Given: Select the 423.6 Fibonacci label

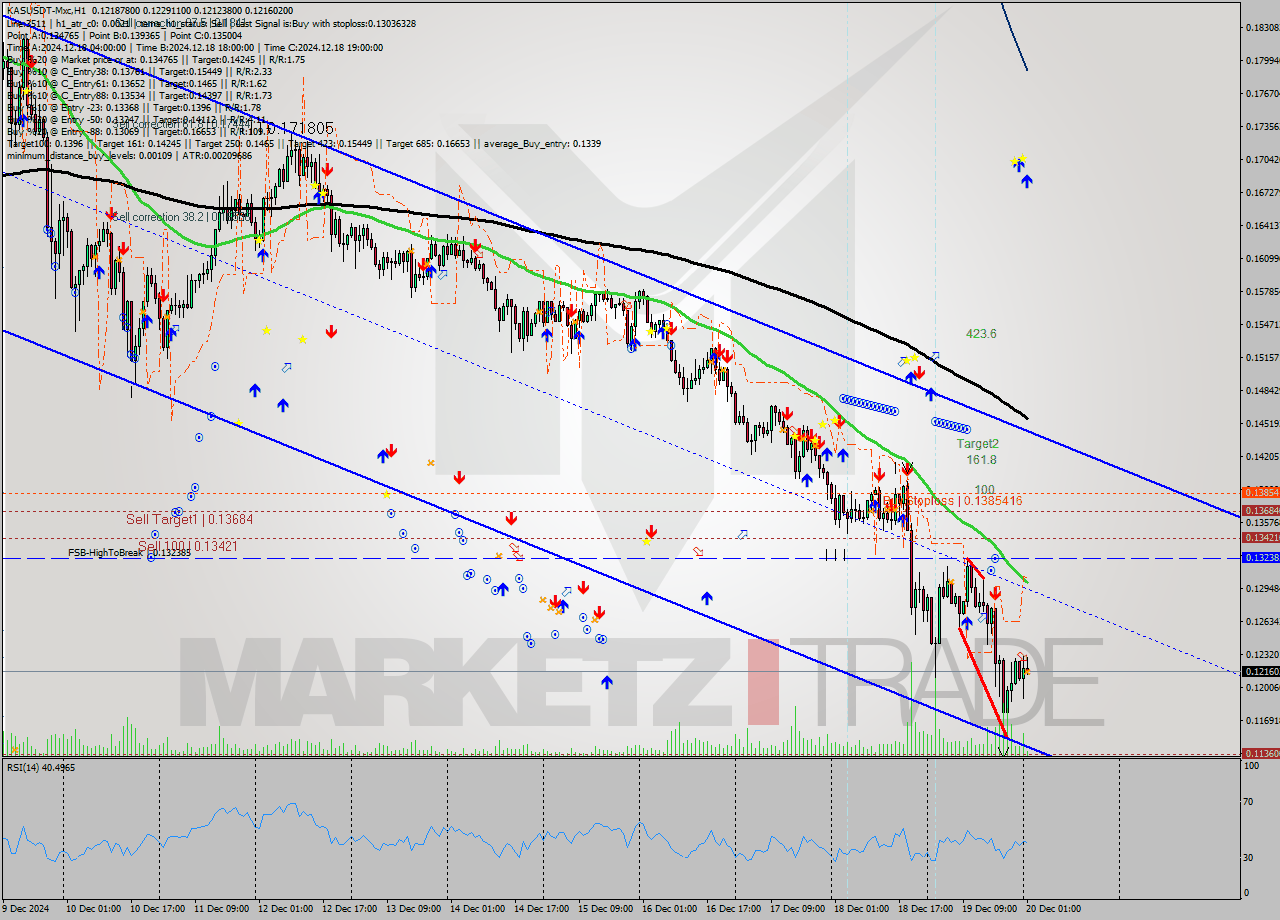Looking at the screenshot, I should 980,334.
